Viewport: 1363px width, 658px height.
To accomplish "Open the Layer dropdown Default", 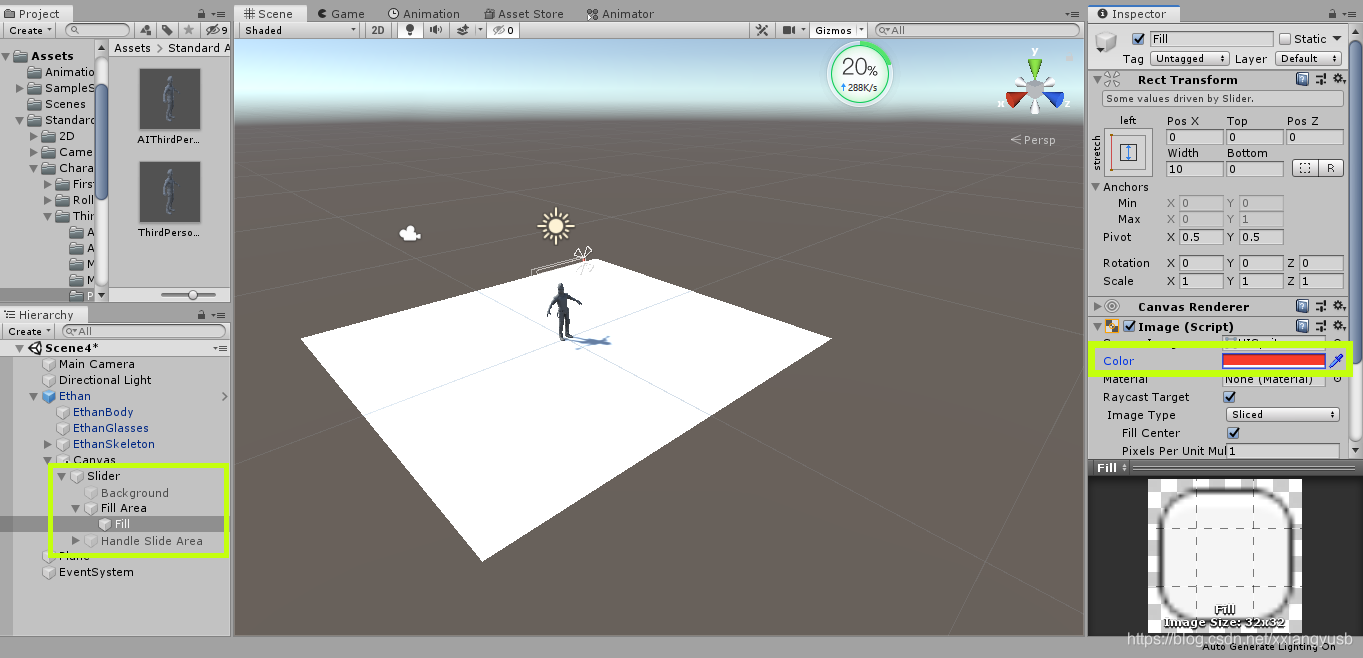I will click(1307, 59).
